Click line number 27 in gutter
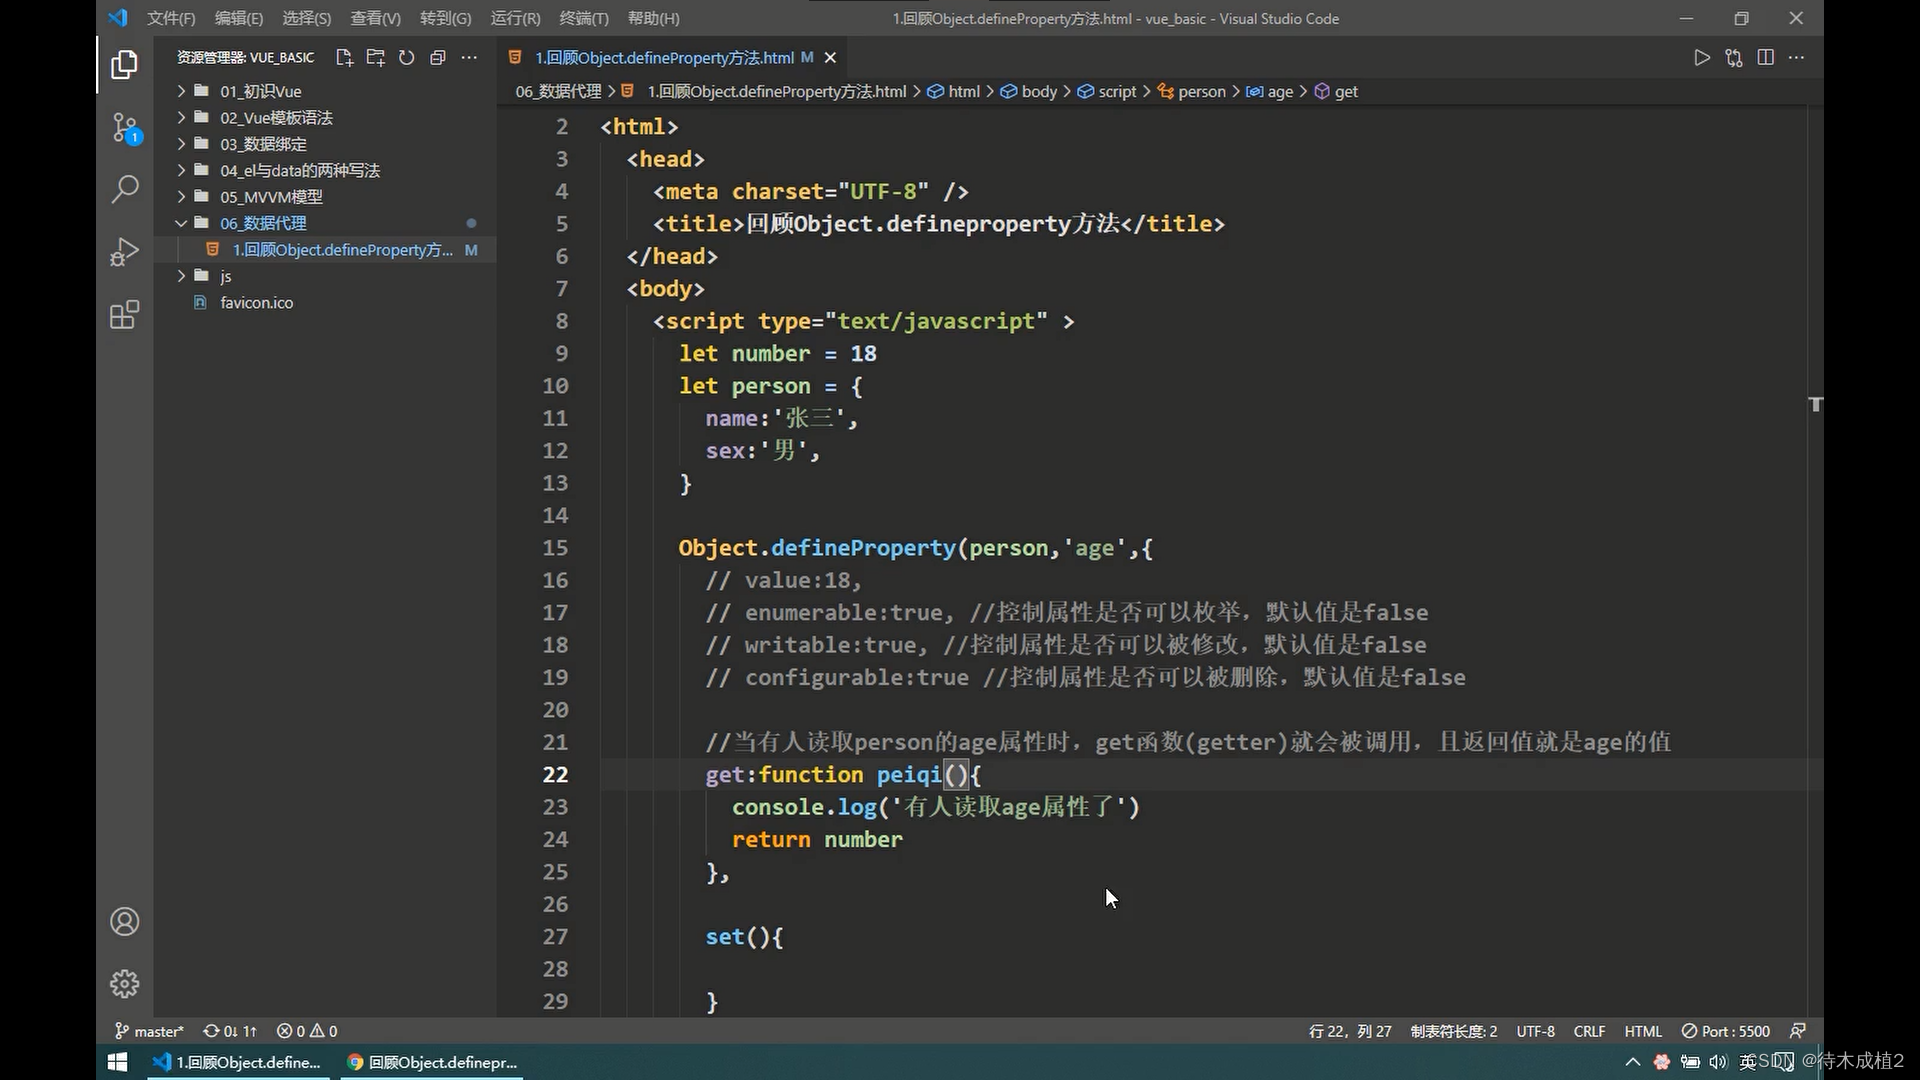The image size is (1920, 1080). tap(555, 937)
